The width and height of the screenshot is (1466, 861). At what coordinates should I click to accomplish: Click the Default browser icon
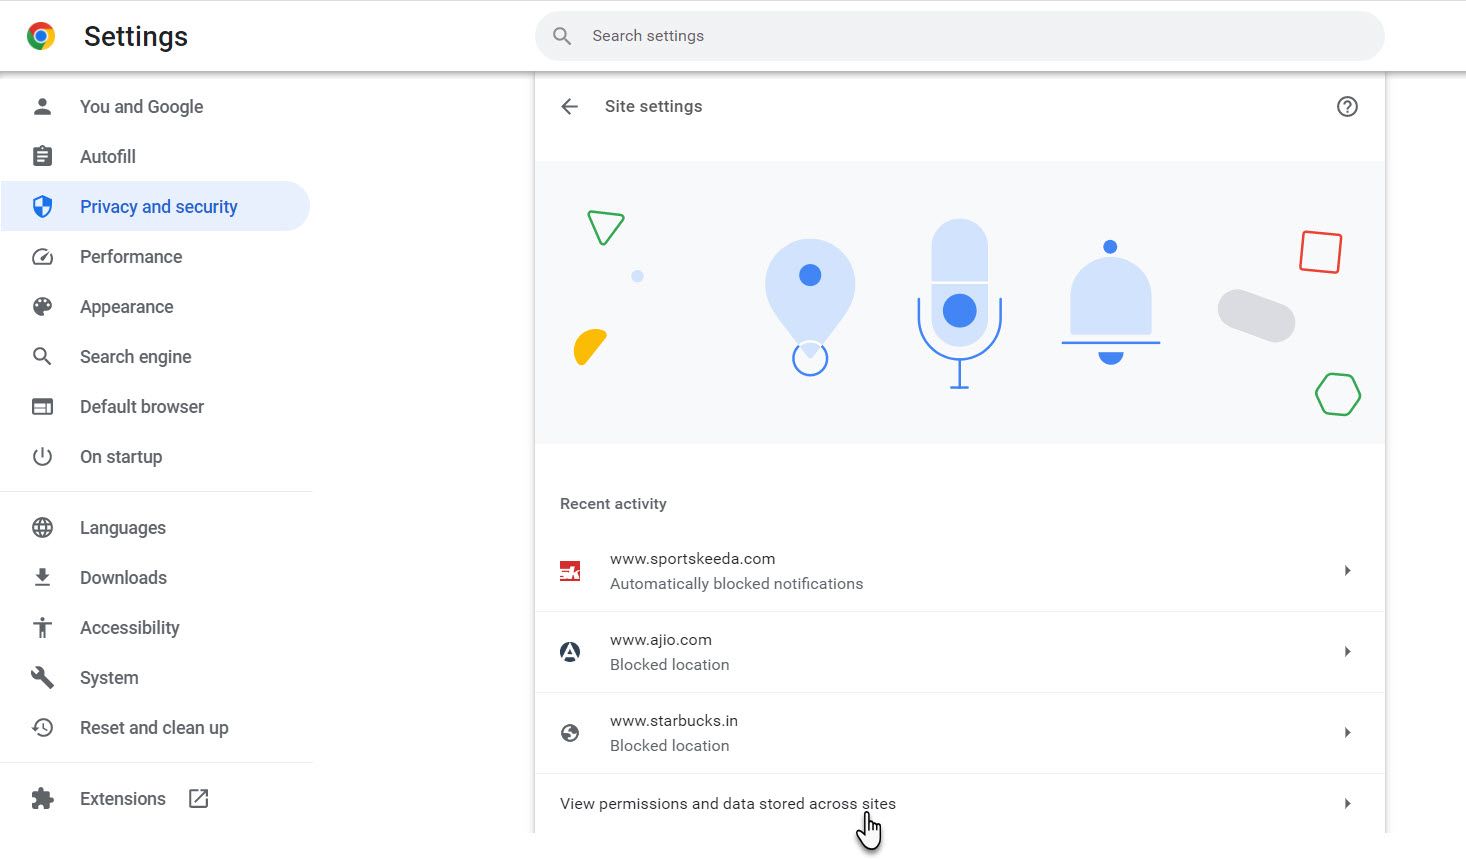42,406
